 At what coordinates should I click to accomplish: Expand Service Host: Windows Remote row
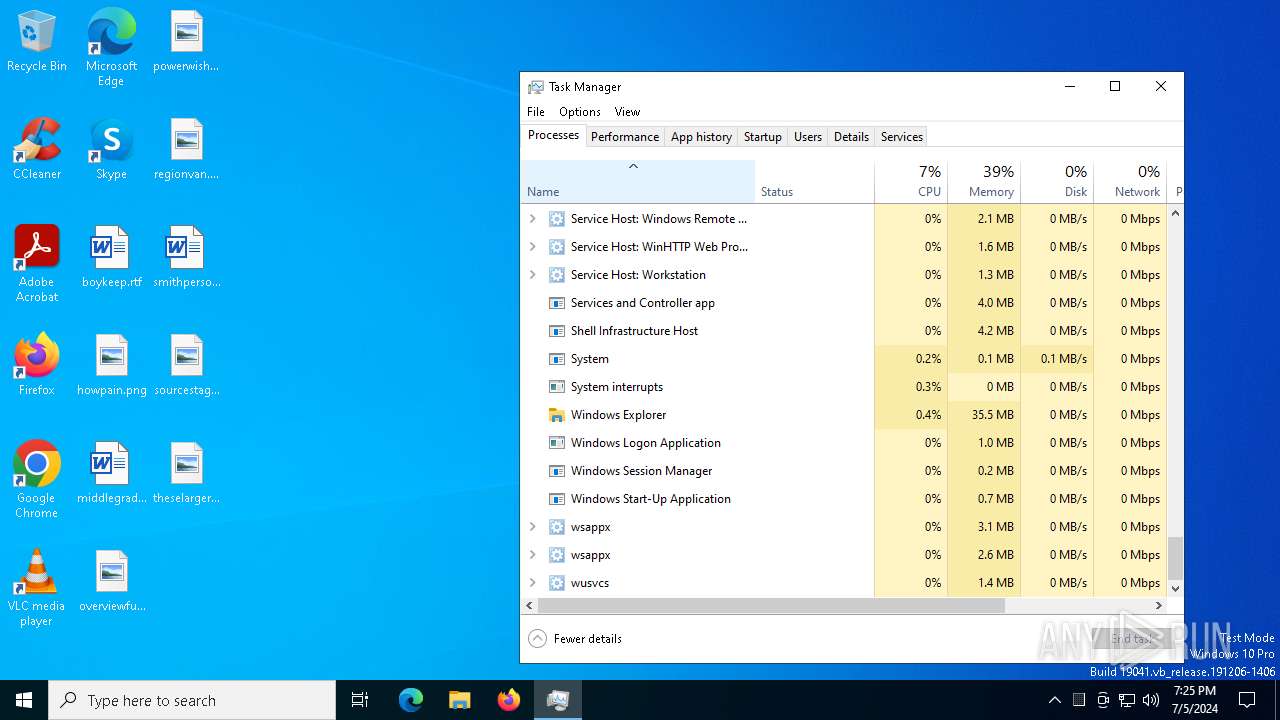pos(532,219)
